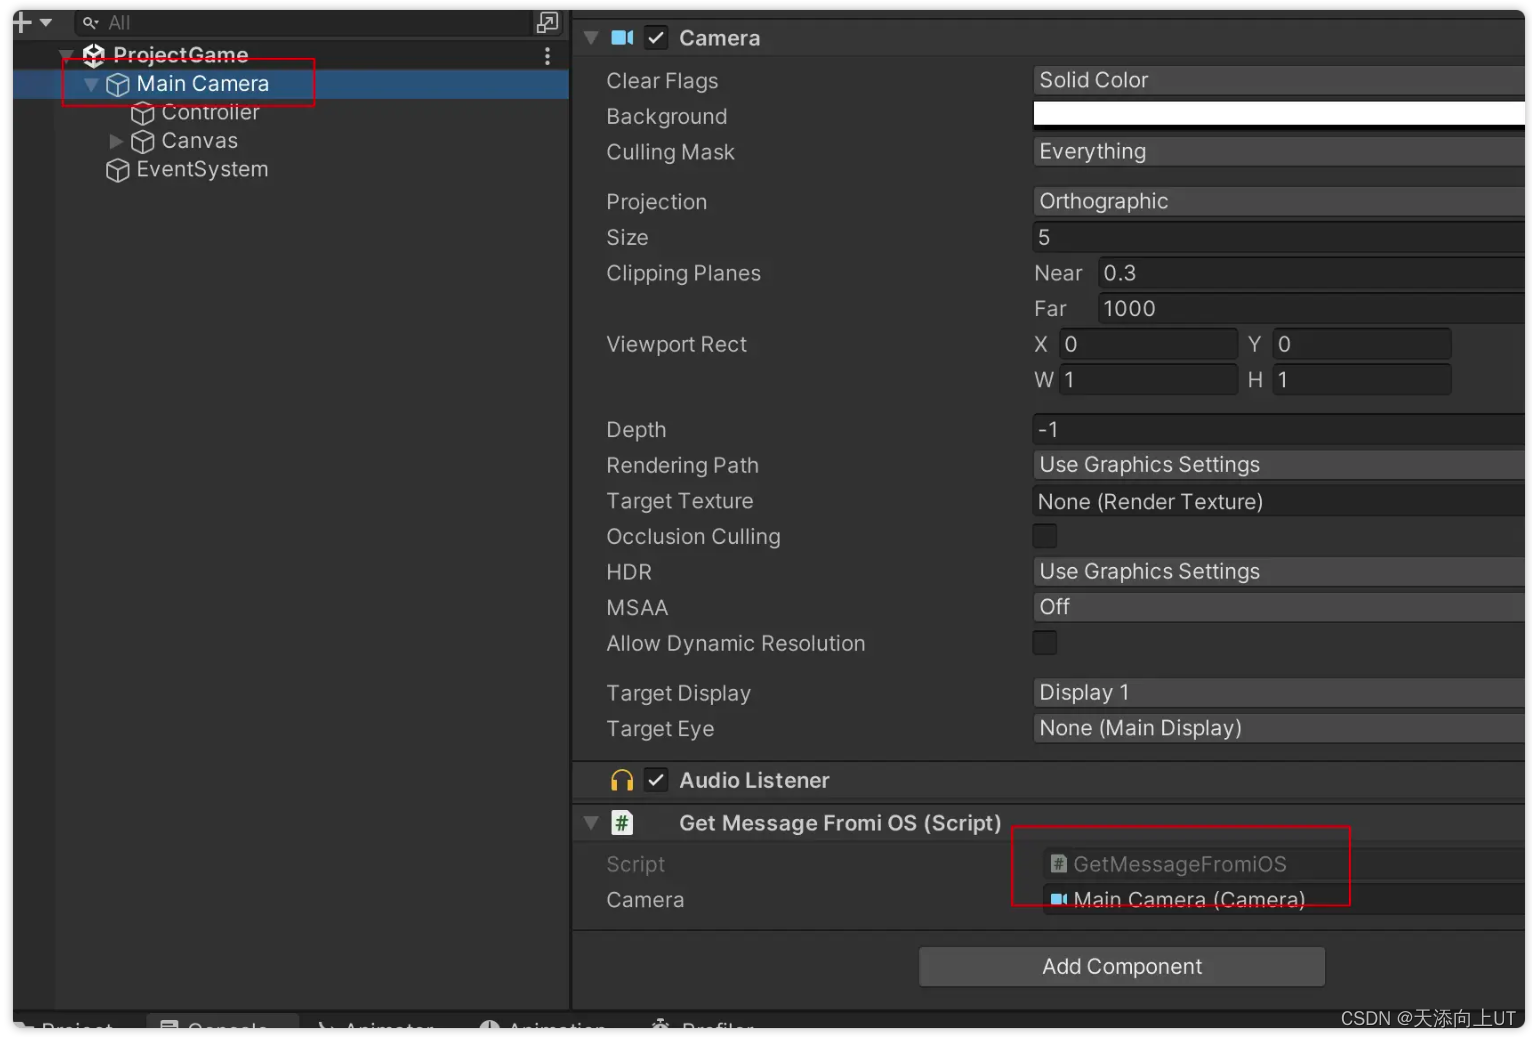Disable the Camera component checkbox
The height and width of the screenshot is (1038, 1532).
tap(656, 38)
